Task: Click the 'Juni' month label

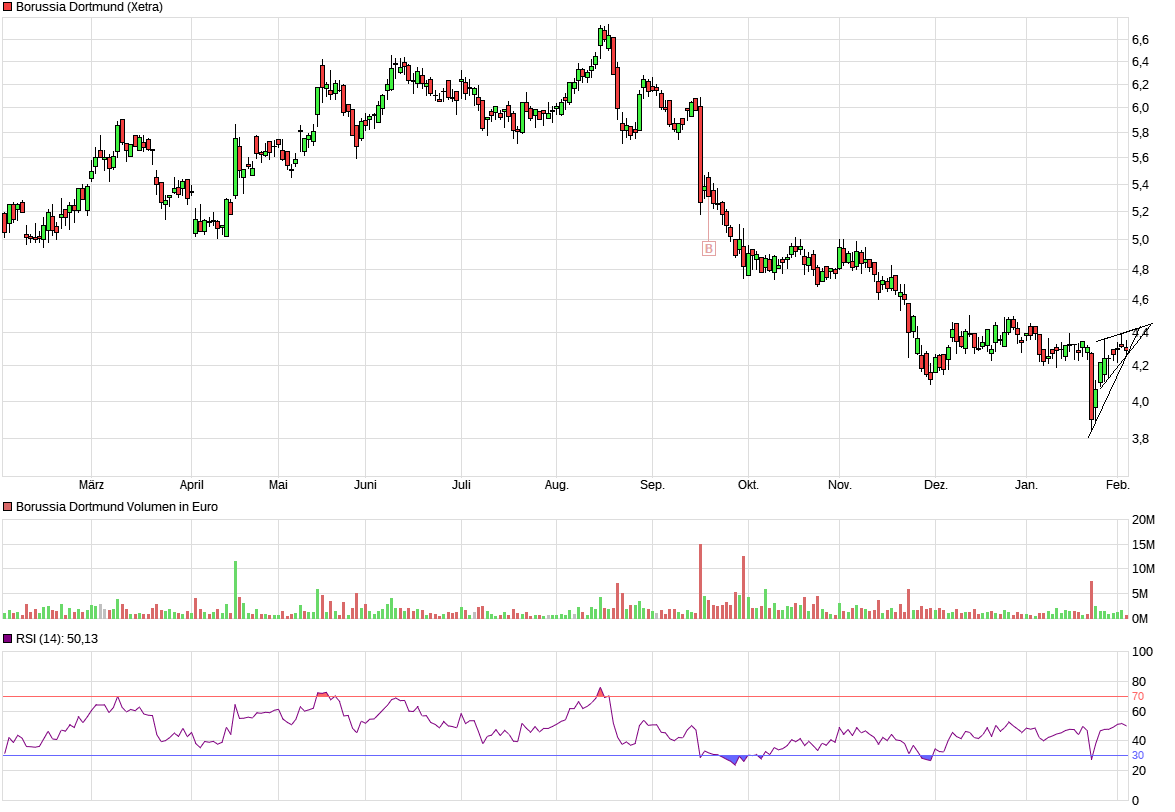Action: (365, 485)
